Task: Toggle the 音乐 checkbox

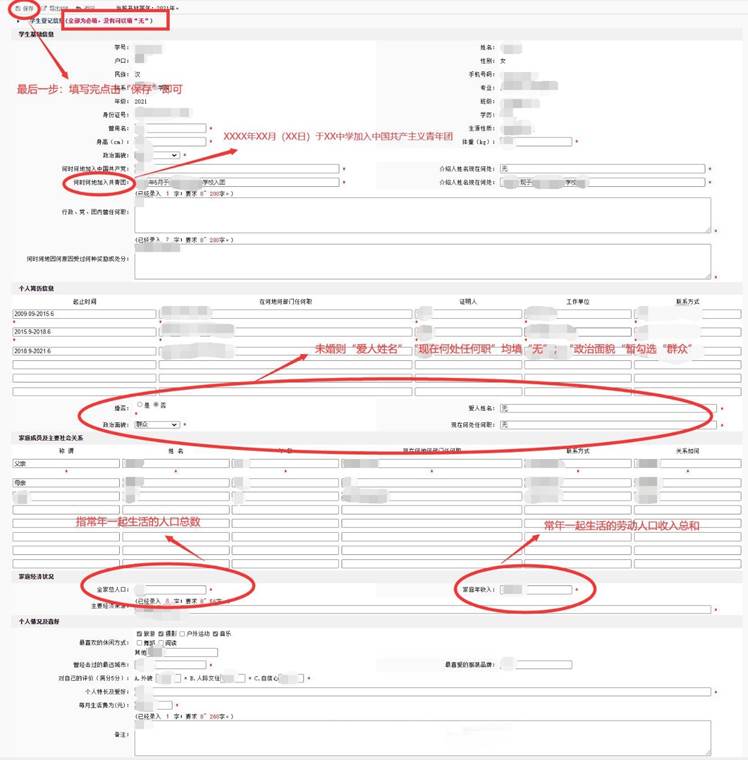Action: pyautogui.click(x=216, y=634)
